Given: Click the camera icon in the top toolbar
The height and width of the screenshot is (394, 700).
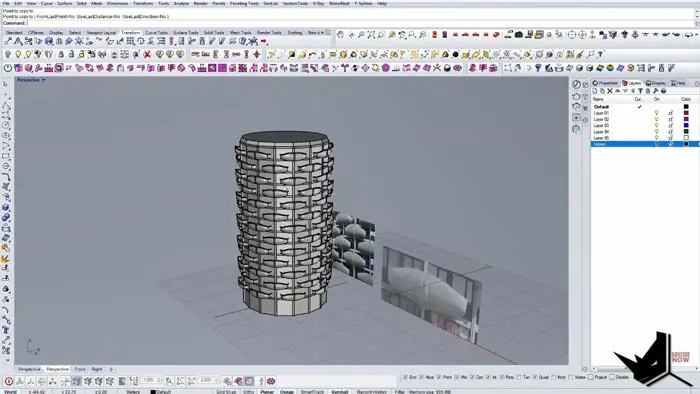Looking at the screenshot, I should point(519,34).
